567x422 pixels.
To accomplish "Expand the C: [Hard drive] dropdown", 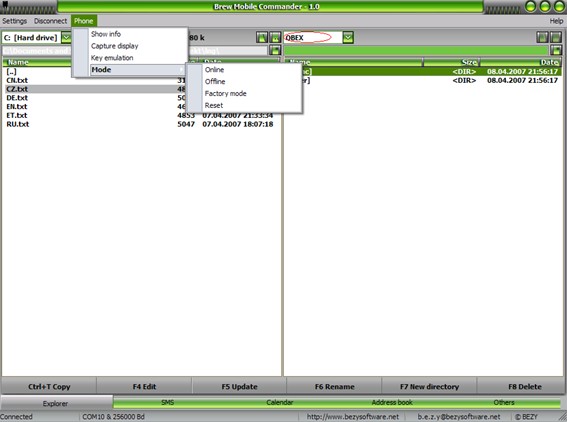I will pyautogui.click(x=66, y=37).
